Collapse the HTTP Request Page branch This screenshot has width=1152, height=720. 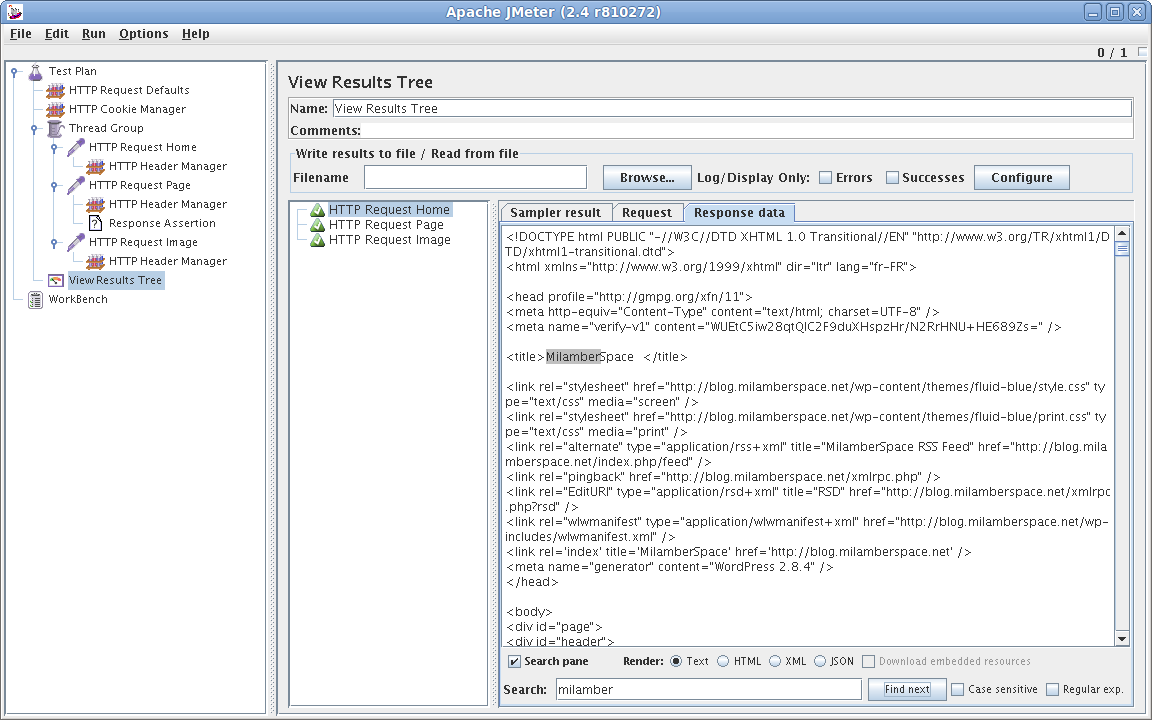coord(56,185)
